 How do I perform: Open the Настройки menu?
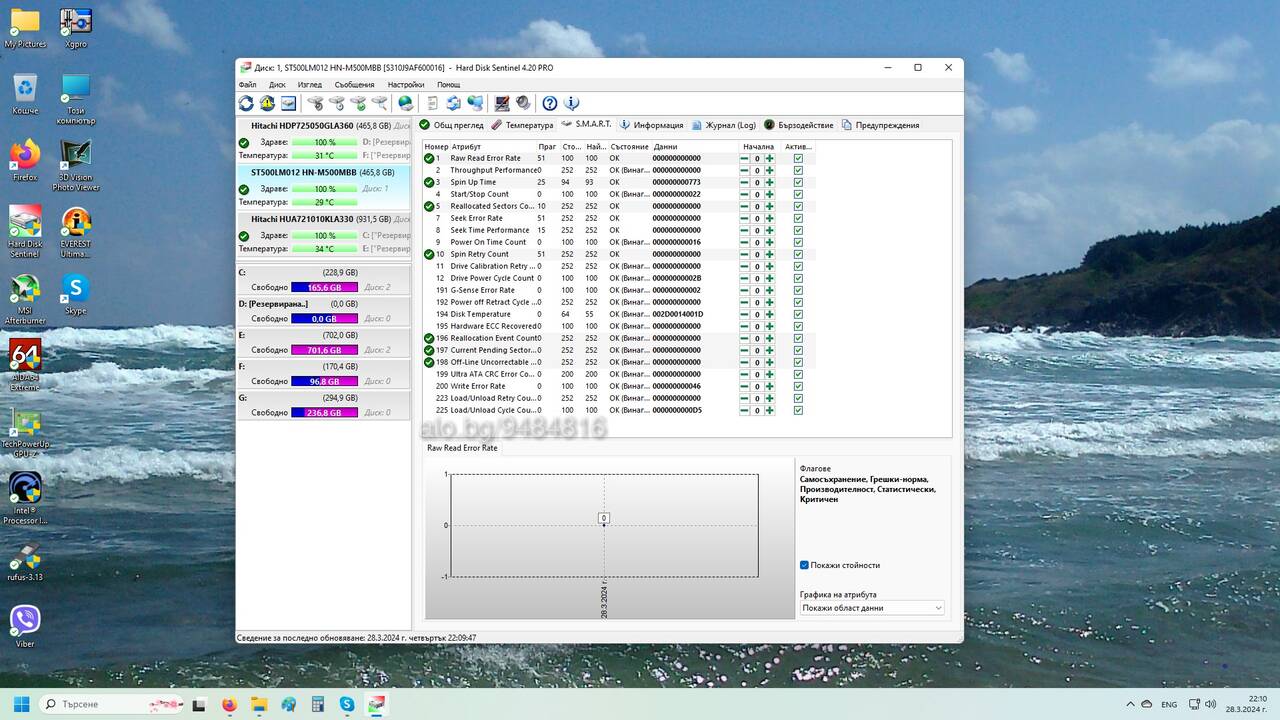(x=405, y=85)
